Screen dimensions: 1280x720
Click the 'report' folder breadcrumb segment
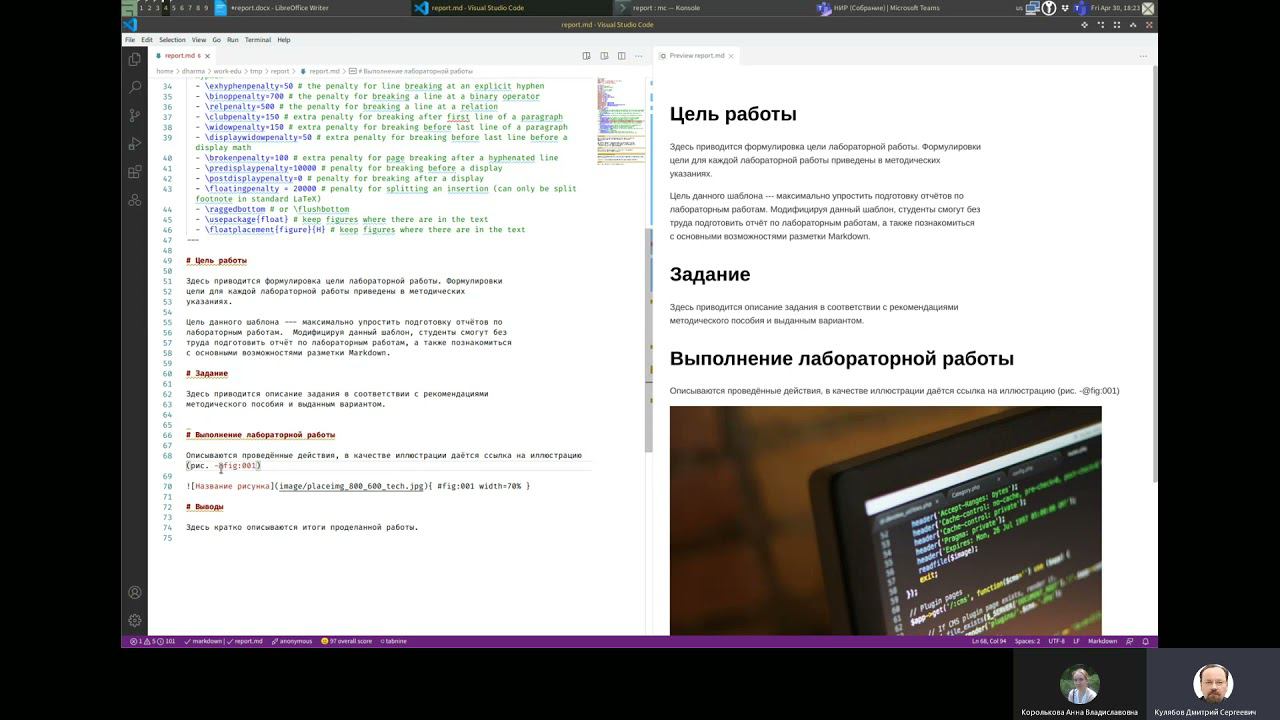280,72
